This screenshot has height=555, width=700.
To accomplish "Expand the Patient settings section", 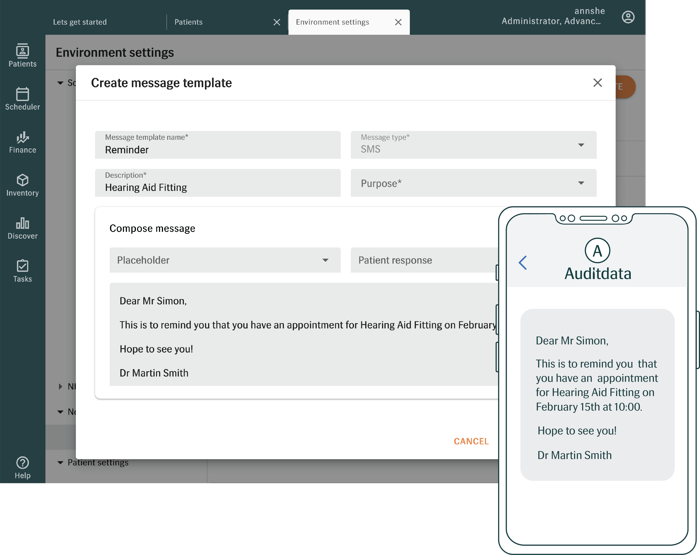I will coord(98,463).
